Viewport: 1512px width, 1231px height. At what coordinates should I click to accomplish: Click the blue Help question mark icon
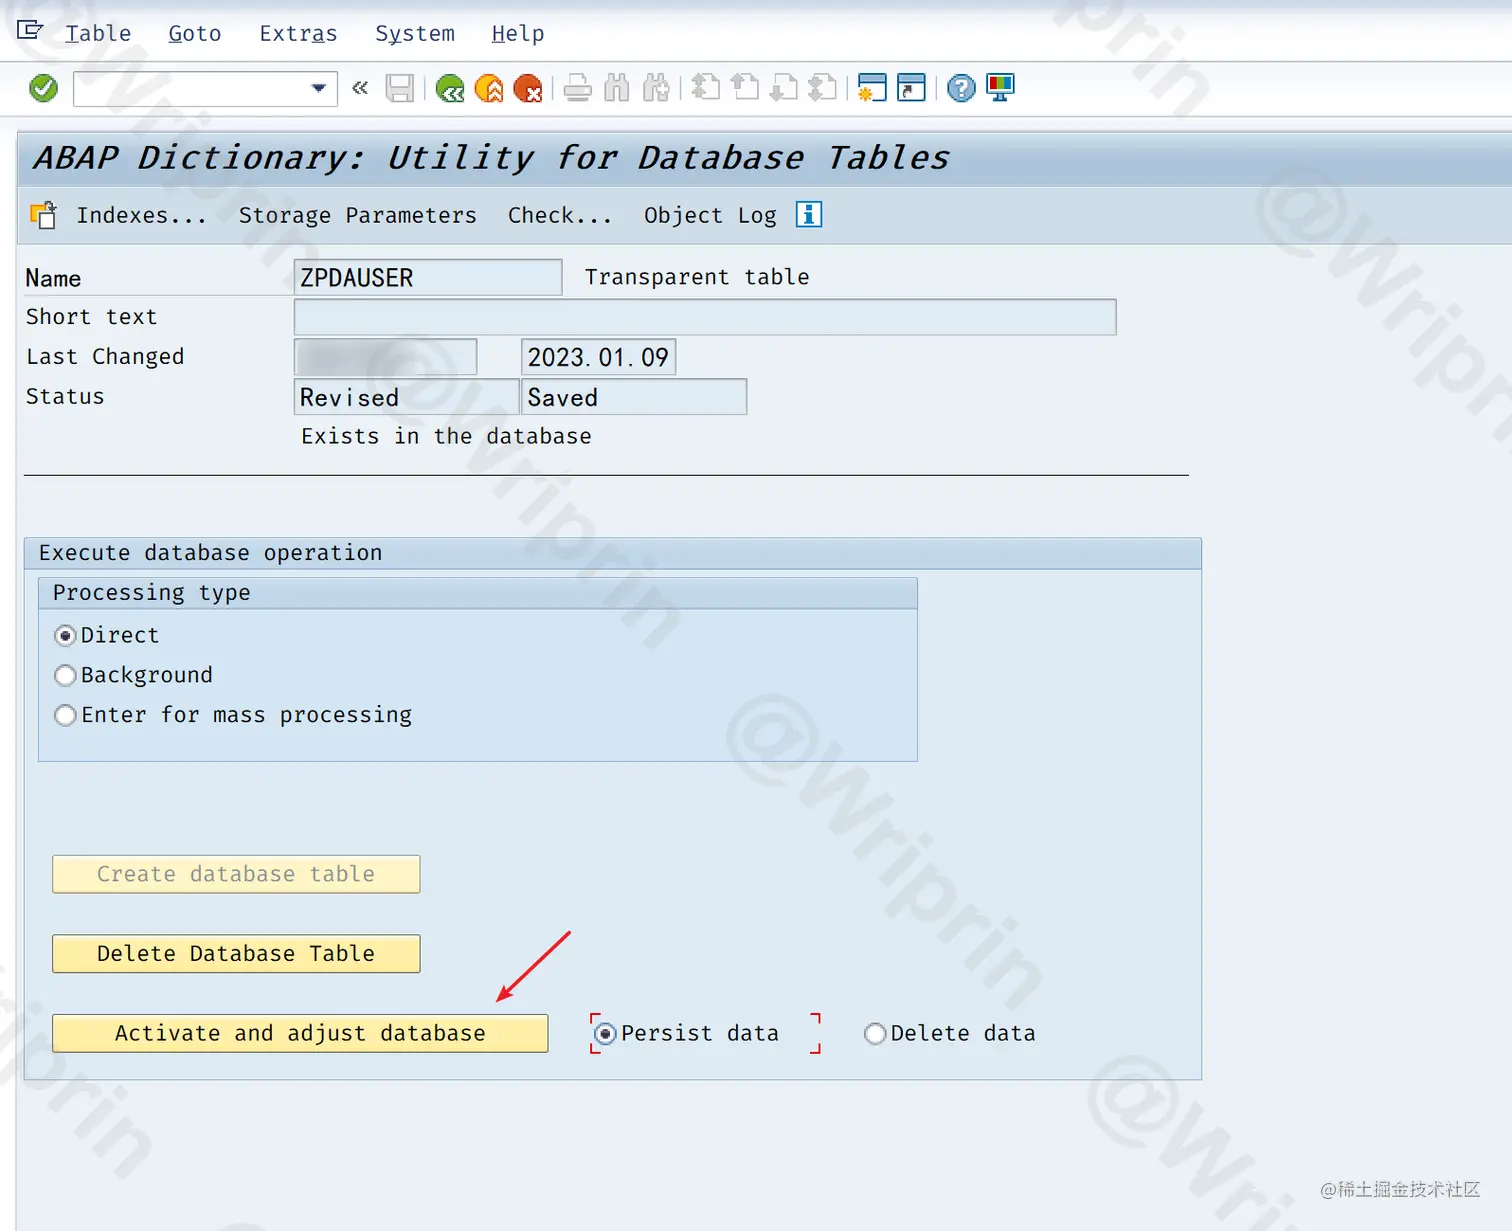pos(961,88)
